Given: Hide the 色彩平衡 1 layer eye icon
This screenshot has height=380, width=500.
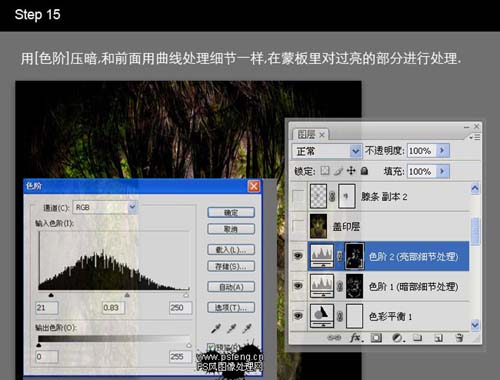Looking at the screenshot, I should pyautogui.click(x=298, y=316).
